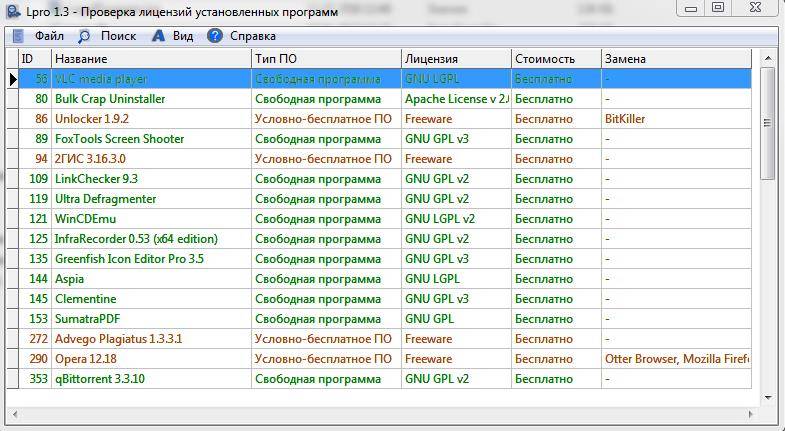This screenshot has height=431, width=785.
Task: Click the horizontal scrollbar left arrow
Action: 15,414
